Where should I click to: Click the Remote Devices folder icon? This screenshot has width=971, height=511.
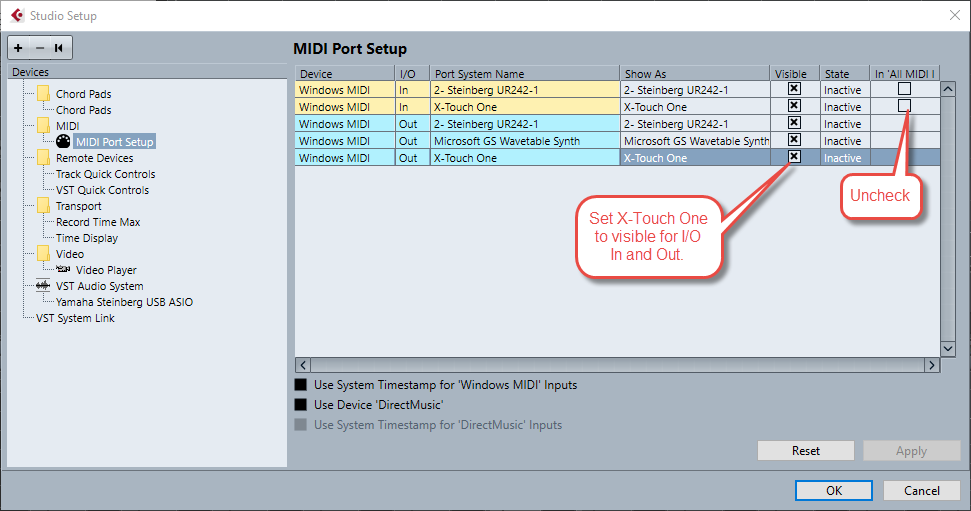(x=43, y=158)
